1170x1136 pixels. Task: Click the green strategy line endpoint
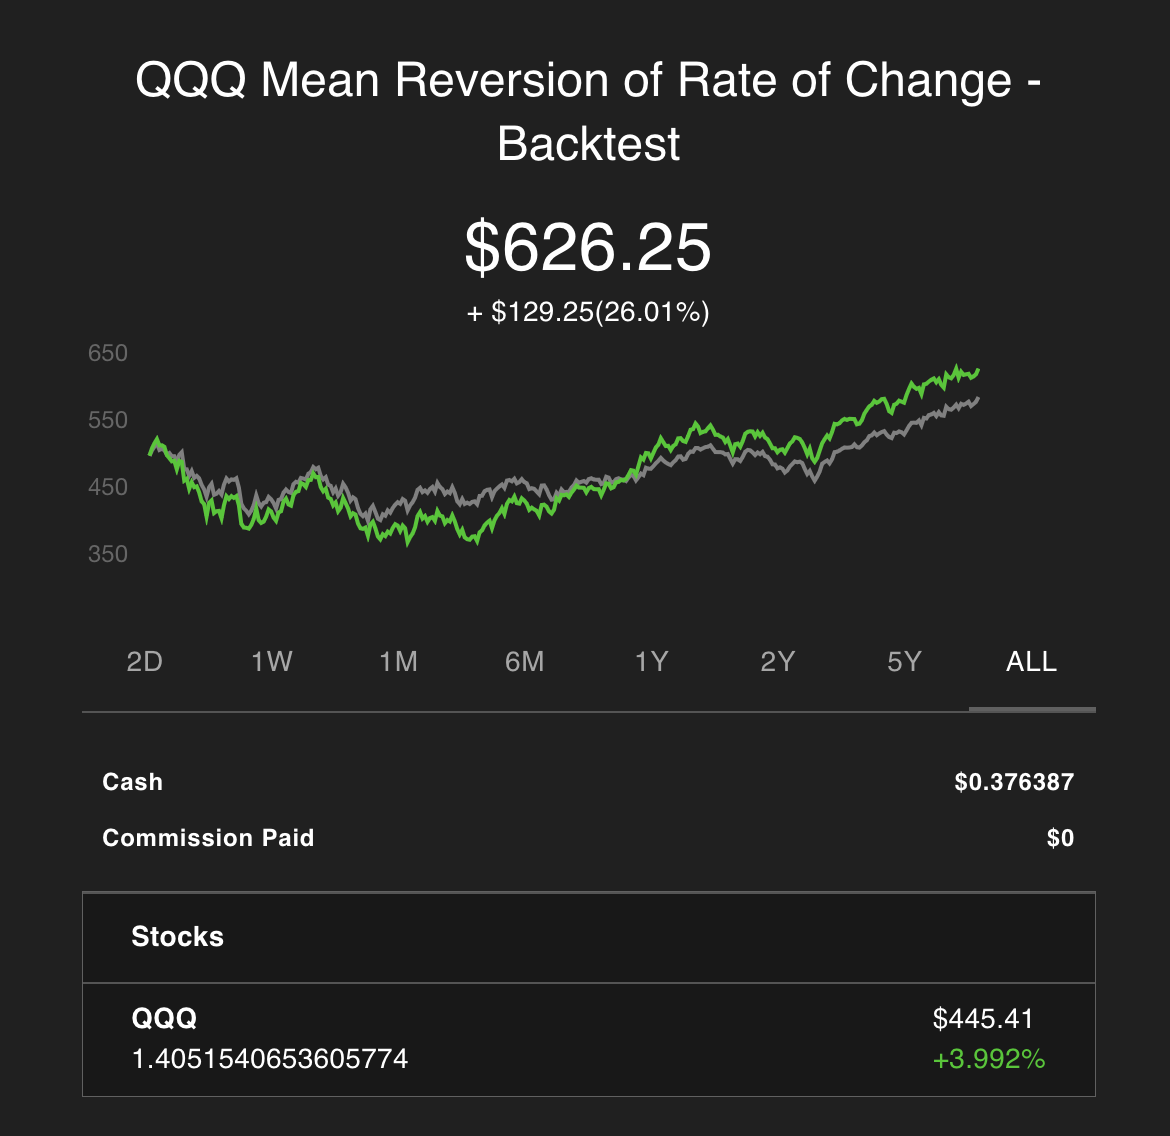[977, 370]
